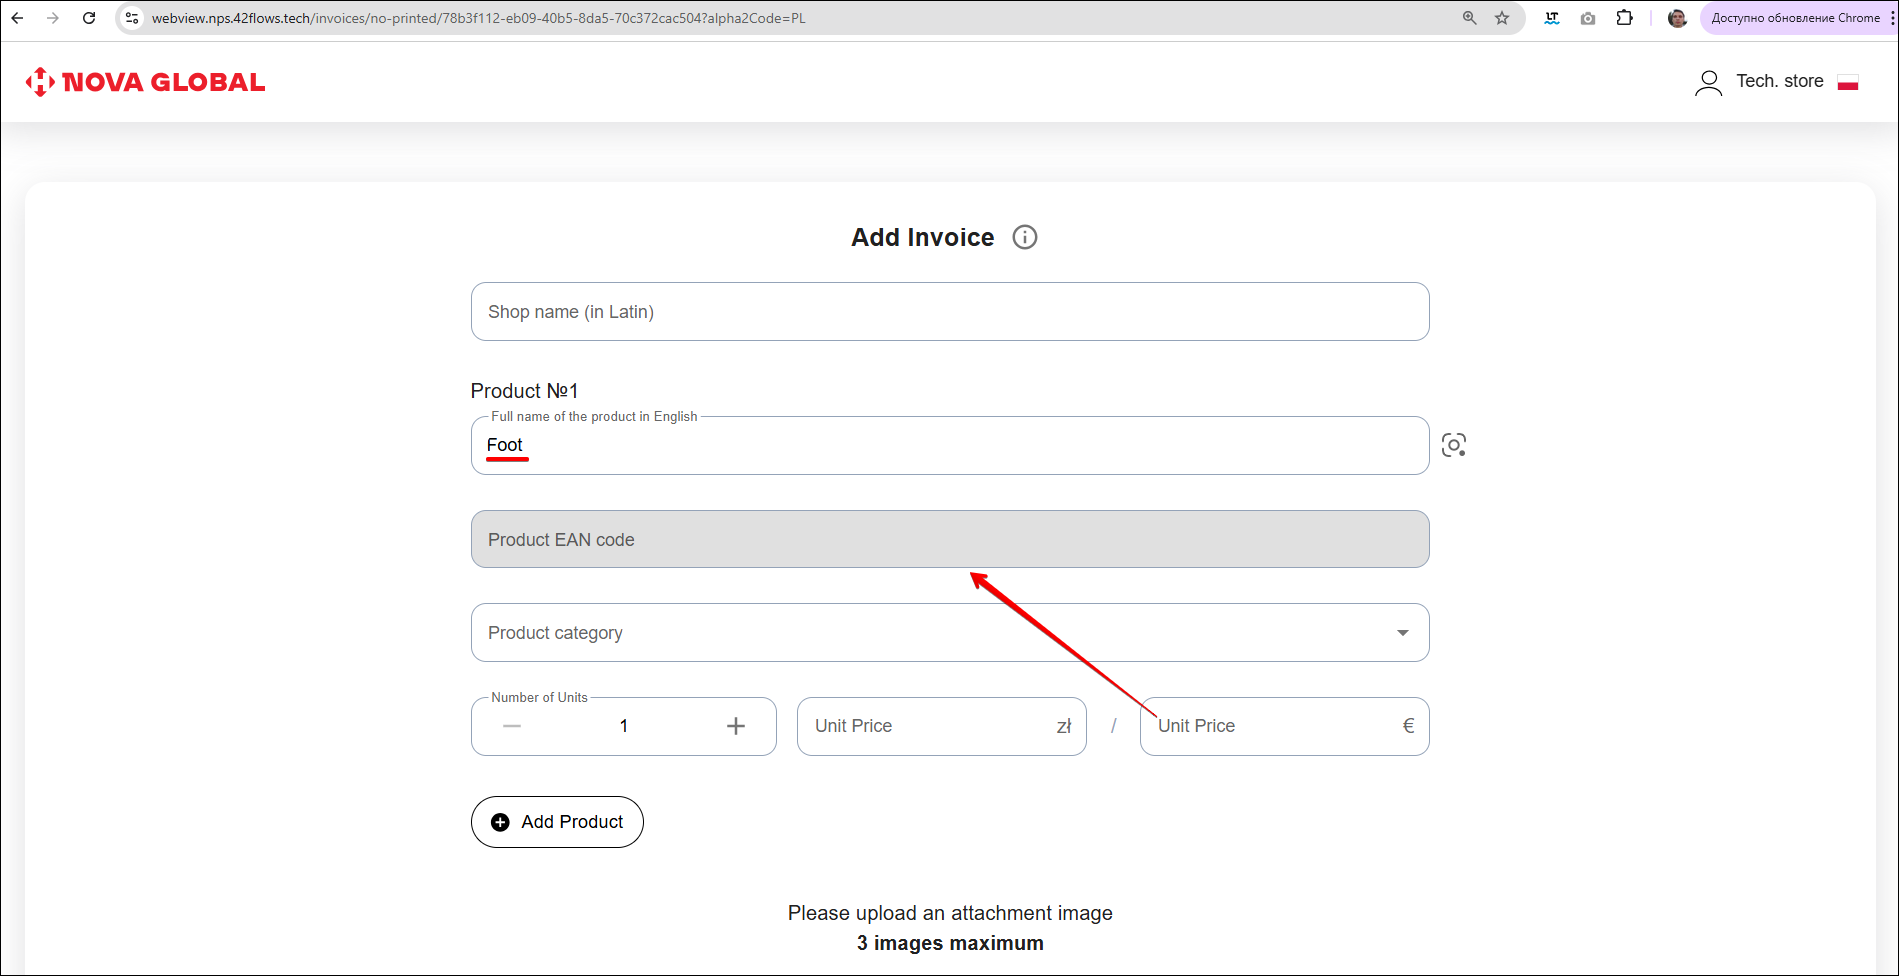Go back to previous page
The height and width of the screenshot is (976, 1899).
[18, 18]
